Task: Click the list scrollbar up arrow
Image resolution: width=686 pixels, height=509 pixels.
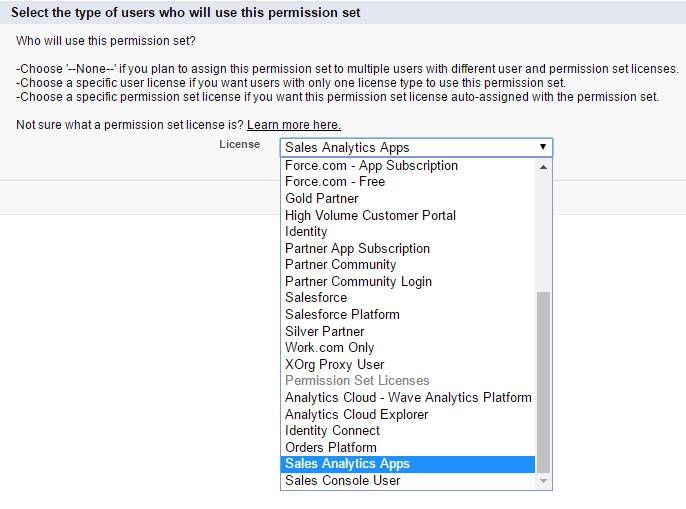Action: click(544, 166)
